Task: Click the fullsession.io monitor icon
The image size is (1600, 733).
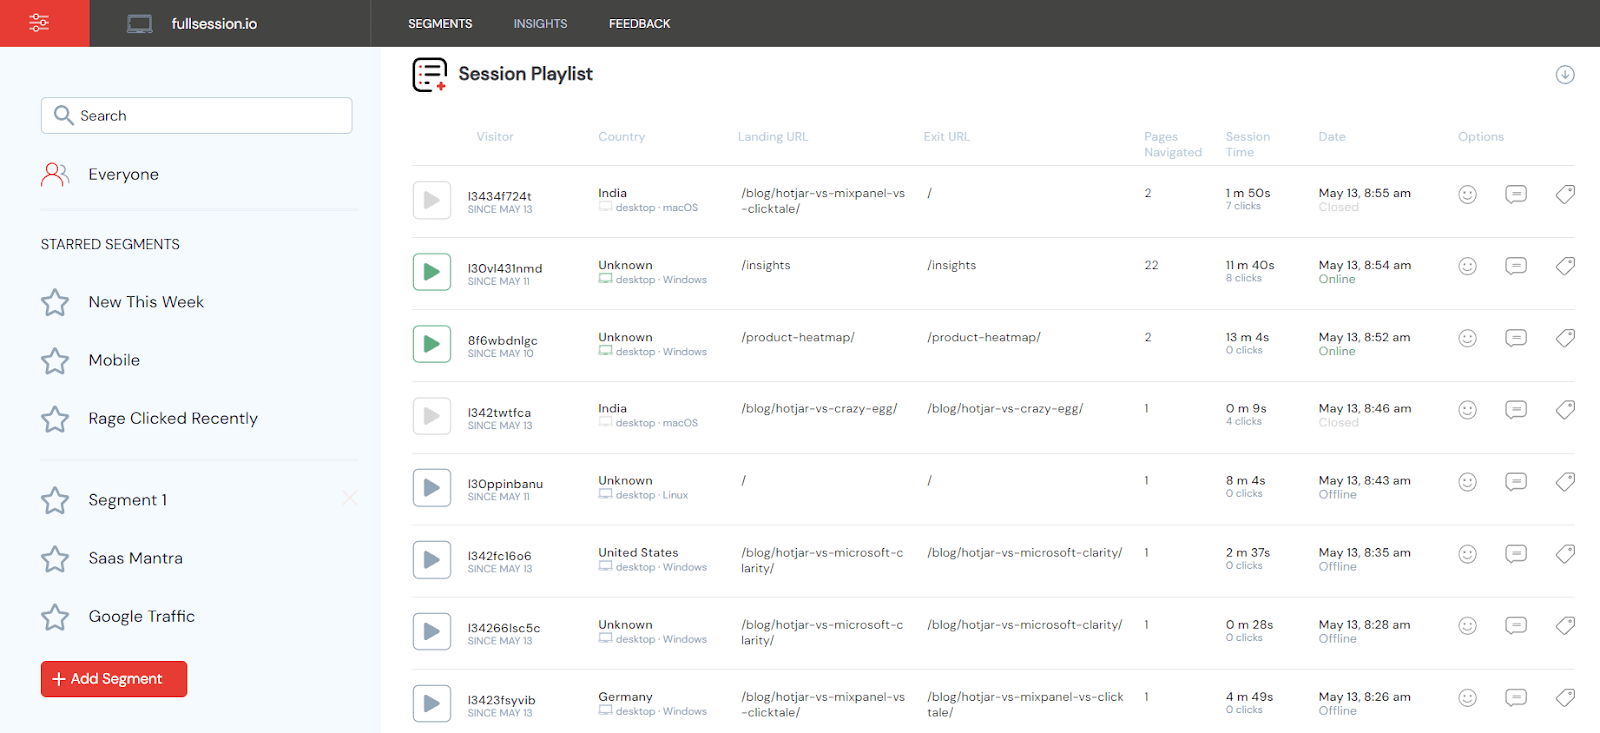Action: click(x=140, y=24)
